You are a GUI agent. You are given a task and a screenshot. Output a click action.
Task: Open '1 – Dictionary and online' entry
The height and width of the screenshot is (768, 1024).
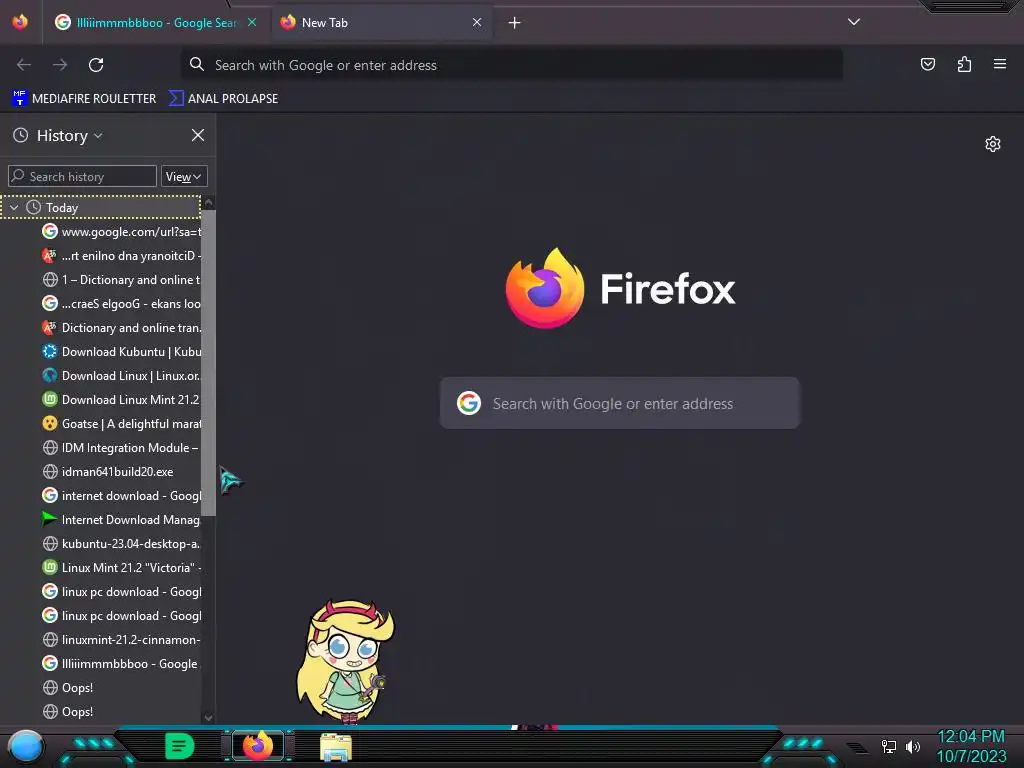click(121, 280)
